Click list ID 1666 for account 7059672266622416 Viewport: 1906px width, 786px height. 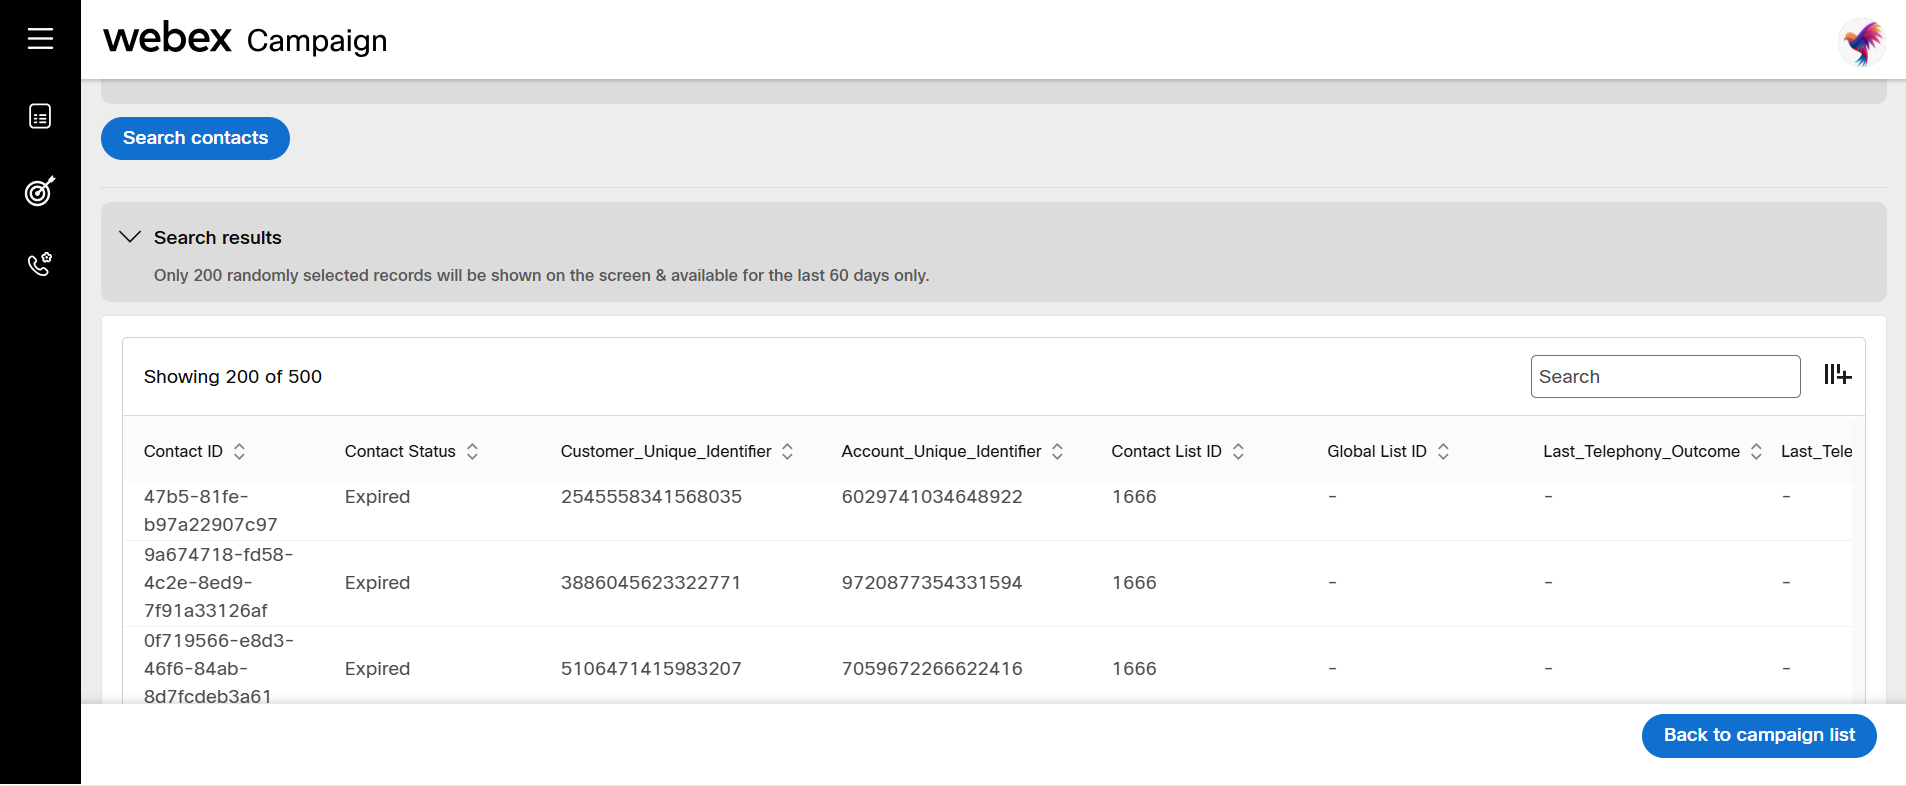point(1134,669)
